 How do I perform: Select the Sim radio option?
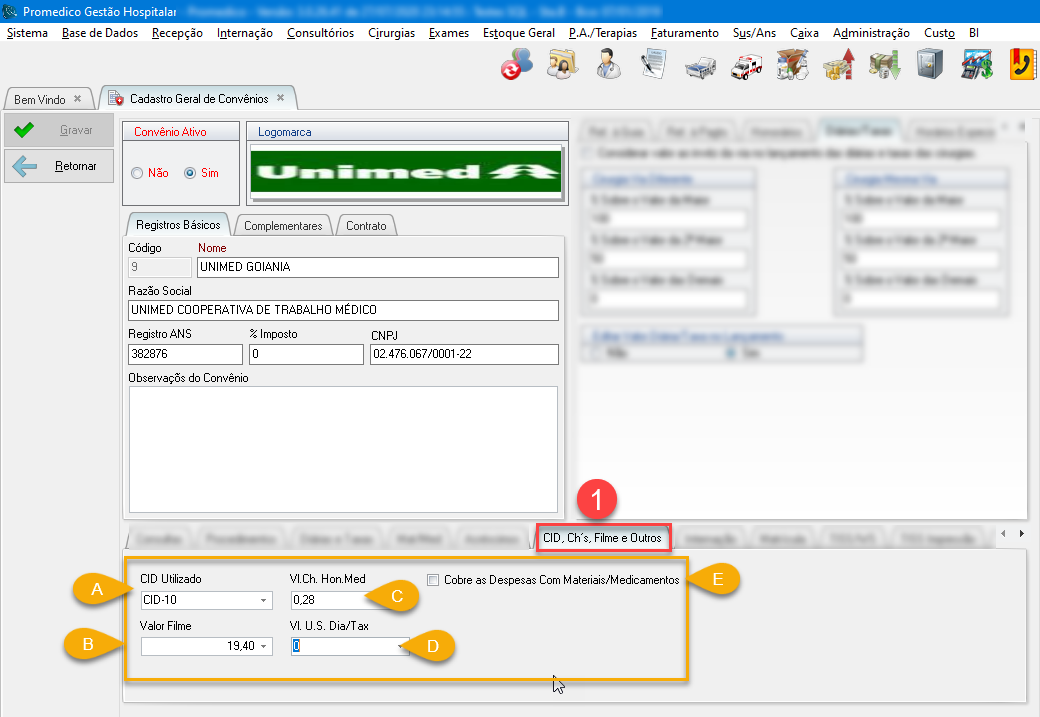(x=190, y=173)
